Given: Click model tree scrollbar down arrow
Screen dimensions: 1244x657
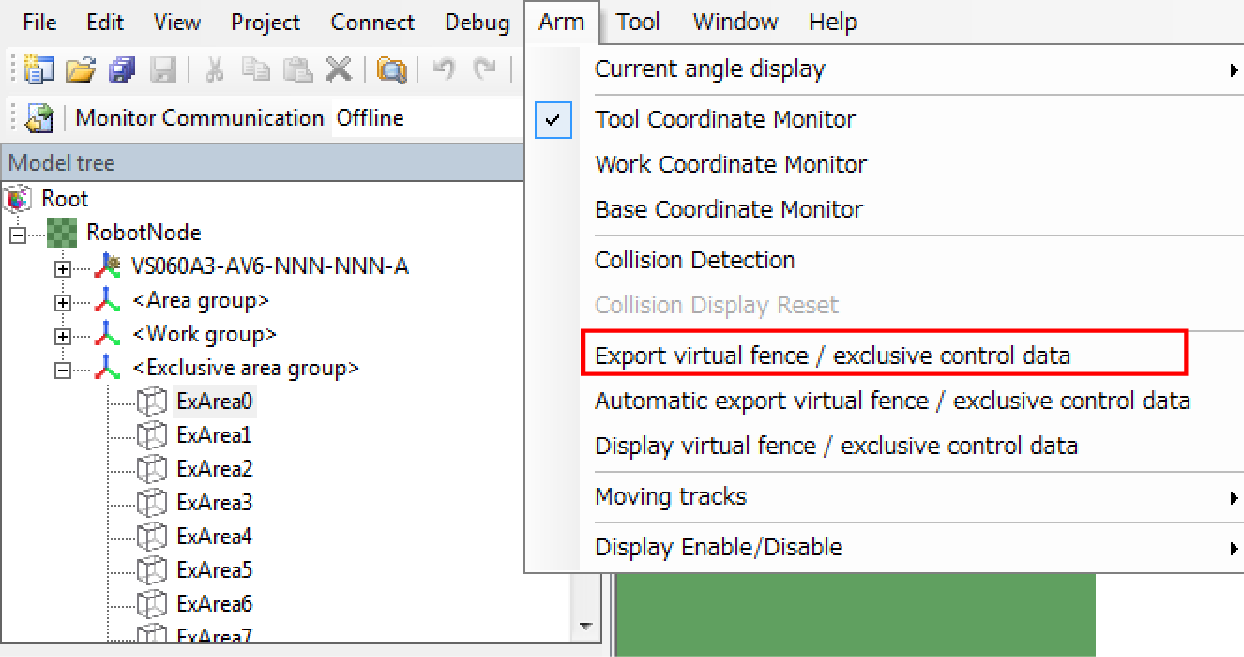Looking at the screenshot, I should click(x=585, y=626).
